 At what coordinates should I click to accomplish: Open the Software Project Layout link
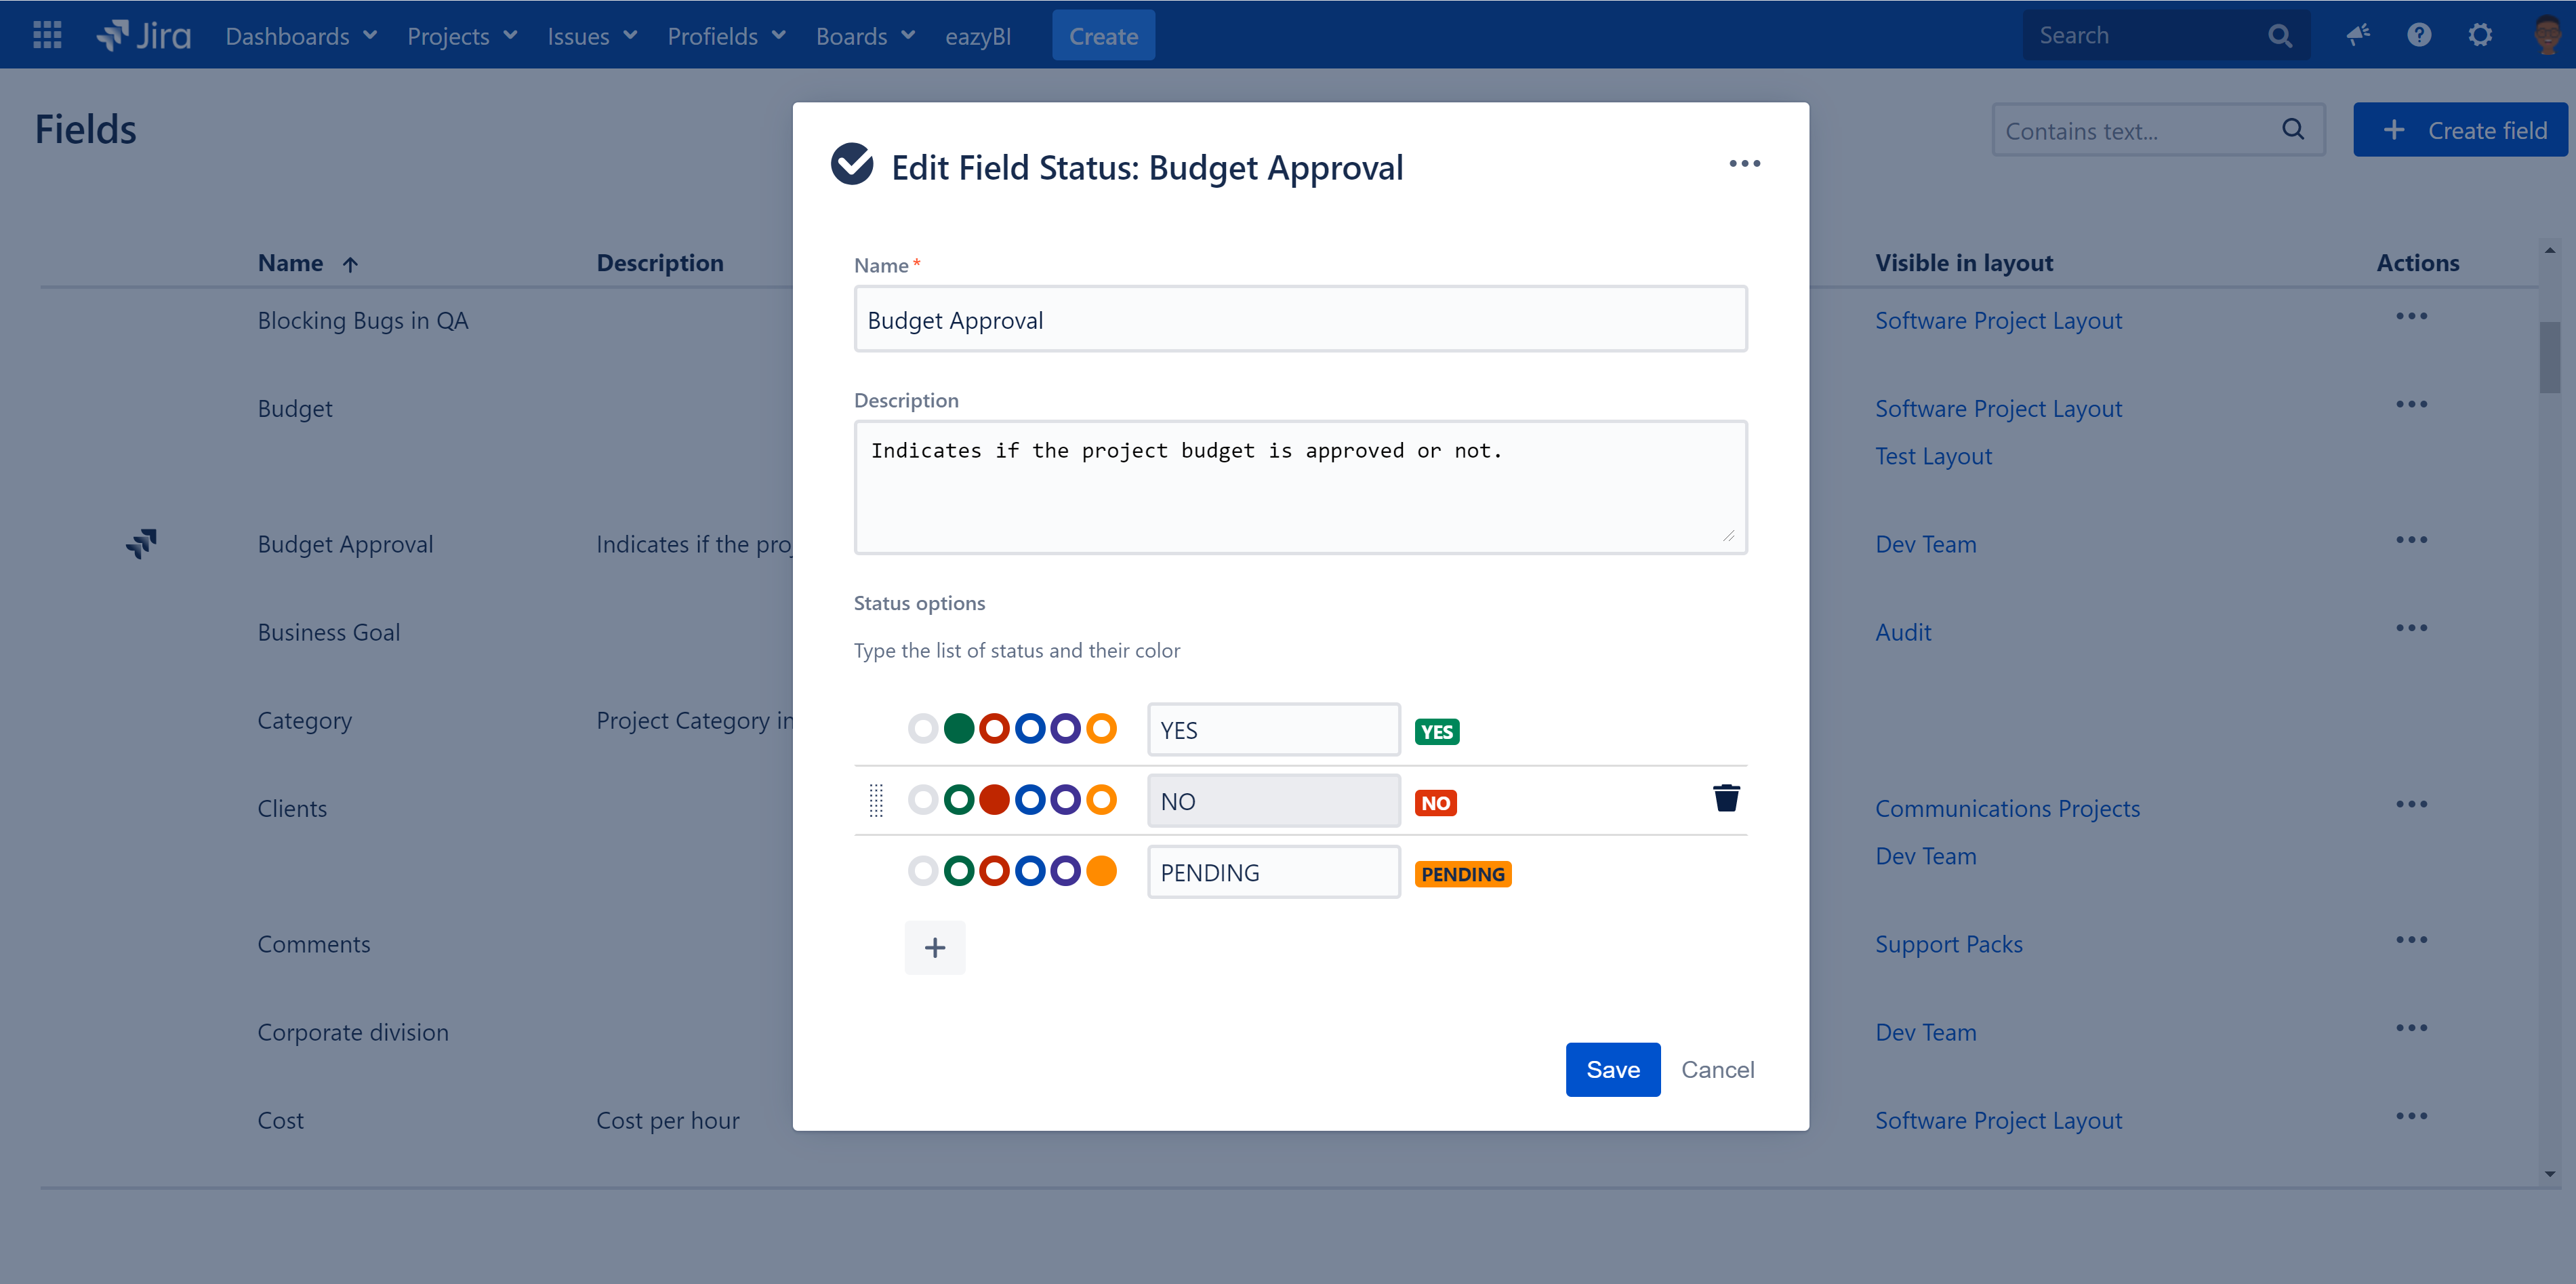(x=1998, y=320)
